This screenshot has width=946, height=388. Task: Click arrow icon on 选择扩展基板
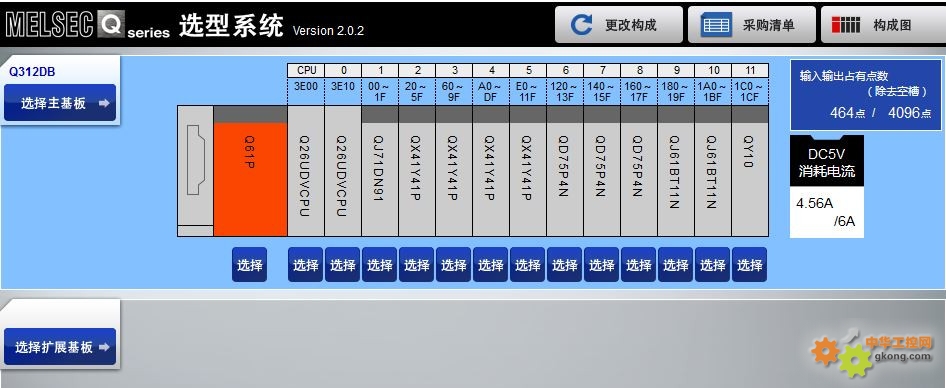click(104, 347)
